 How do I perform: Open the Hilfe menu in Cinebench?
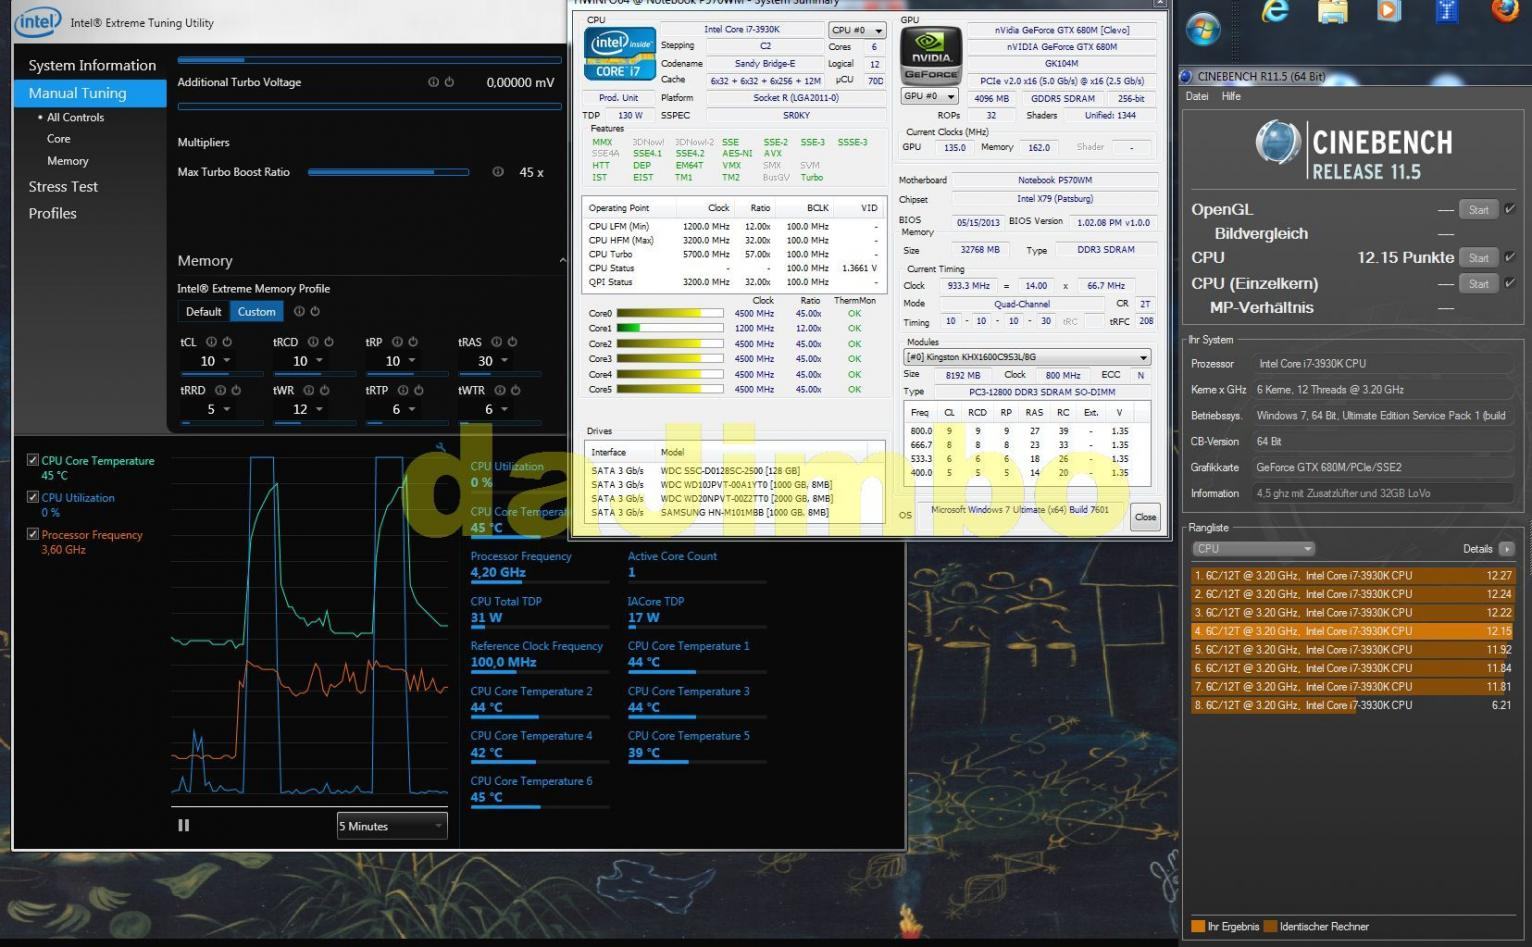(x=1231, y=96)
